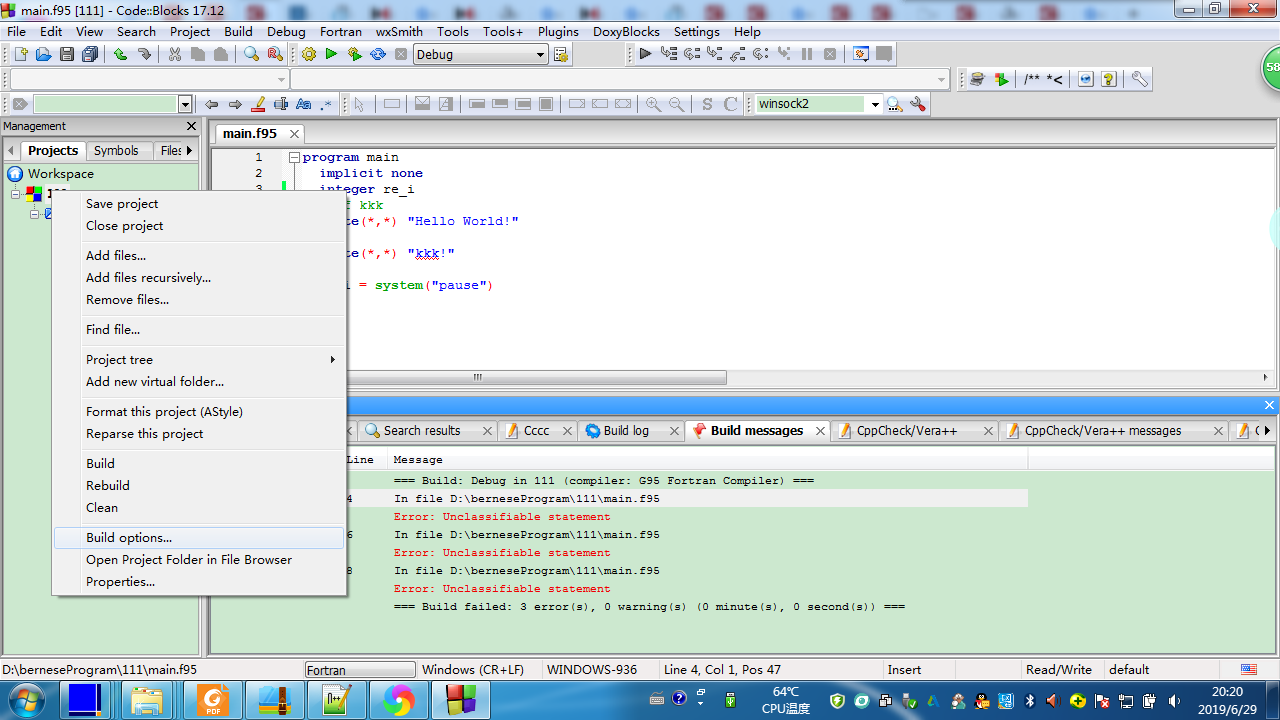This screenshot has height=720, width=1280.
Task: Open the wxSmith menu
Action: (399, 31)
